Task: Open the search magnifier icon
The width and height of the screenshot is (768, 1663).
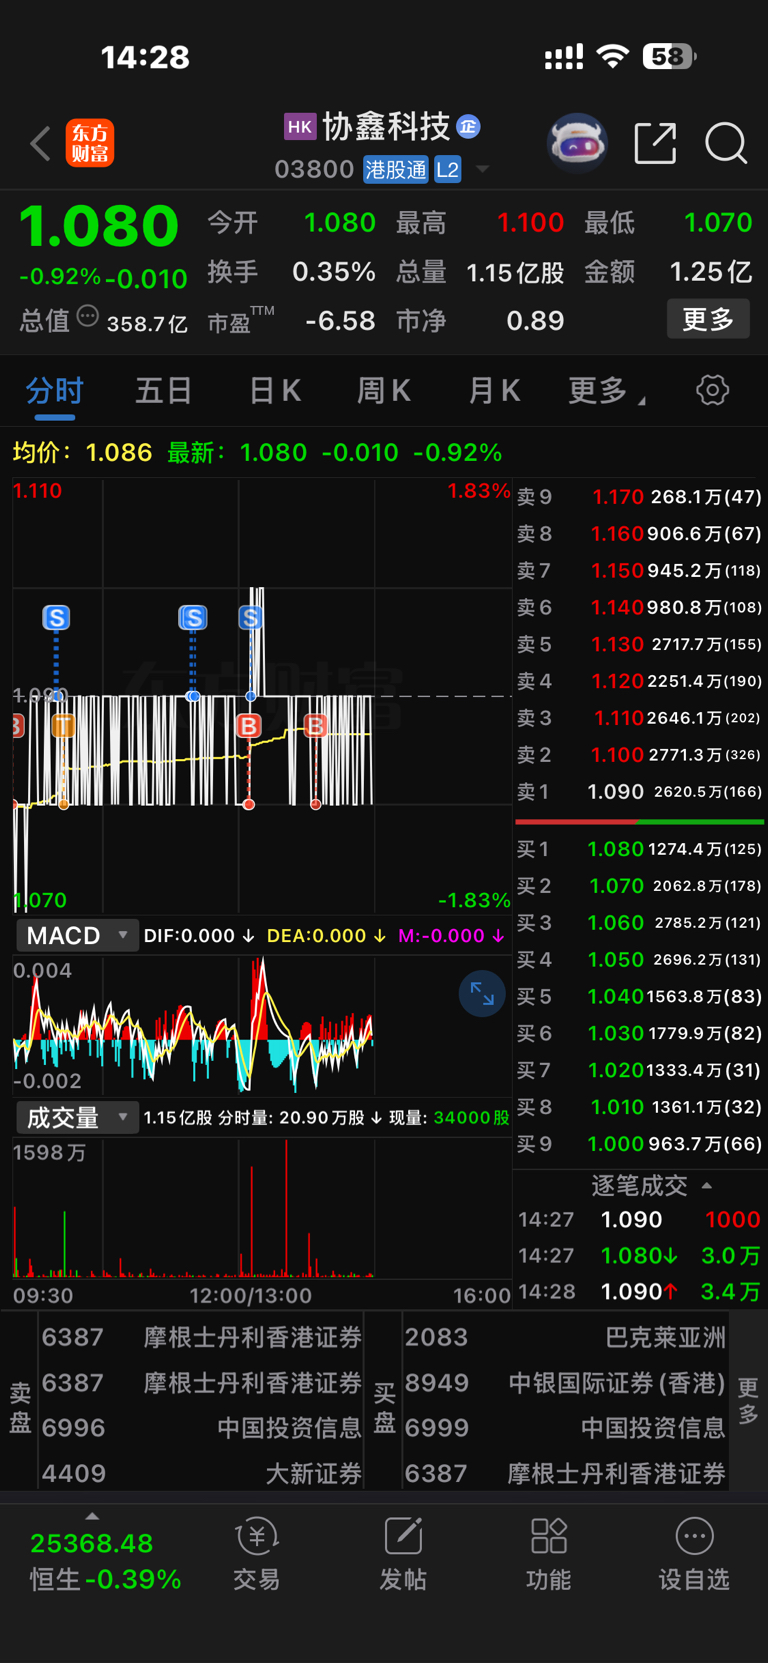Action: 726,143
